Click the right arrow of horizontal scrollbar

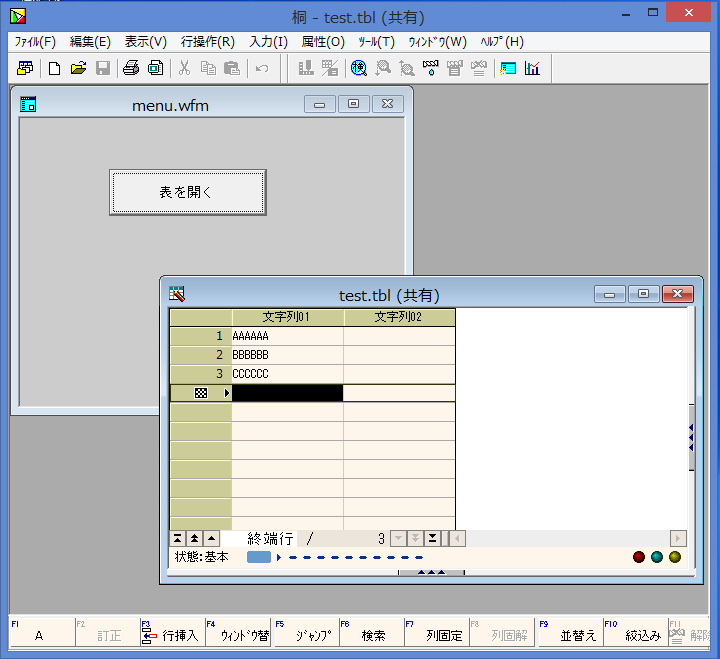[x=678, y=538]
